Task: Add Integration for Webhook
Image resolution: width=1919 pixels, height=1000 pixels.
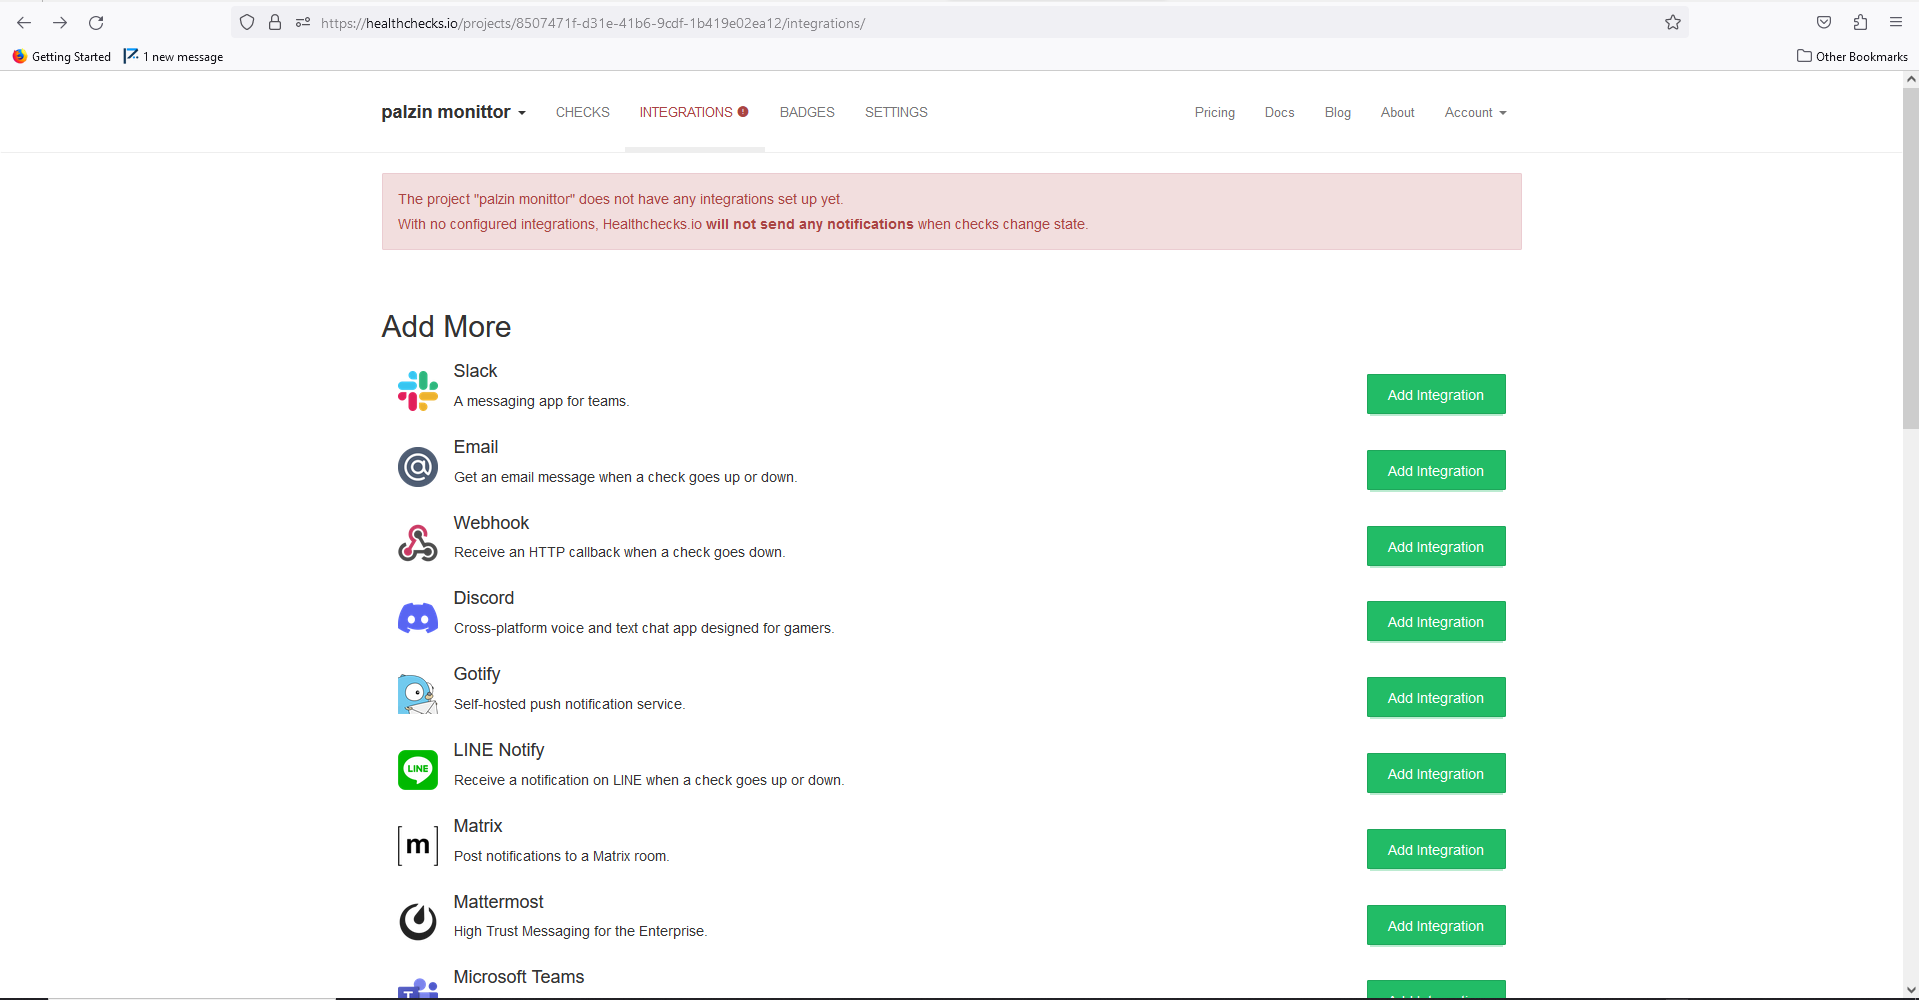Action: point(1436,546)
